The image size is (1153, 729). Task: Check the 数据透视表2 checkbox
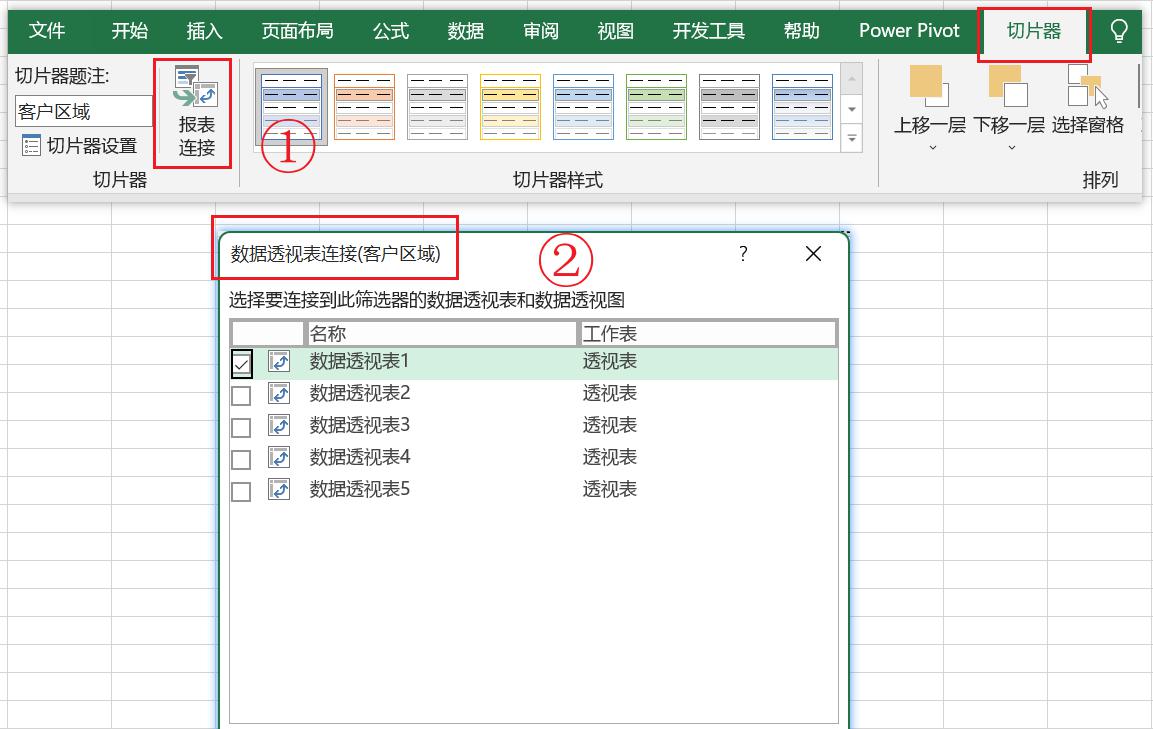tap(241, 396)
